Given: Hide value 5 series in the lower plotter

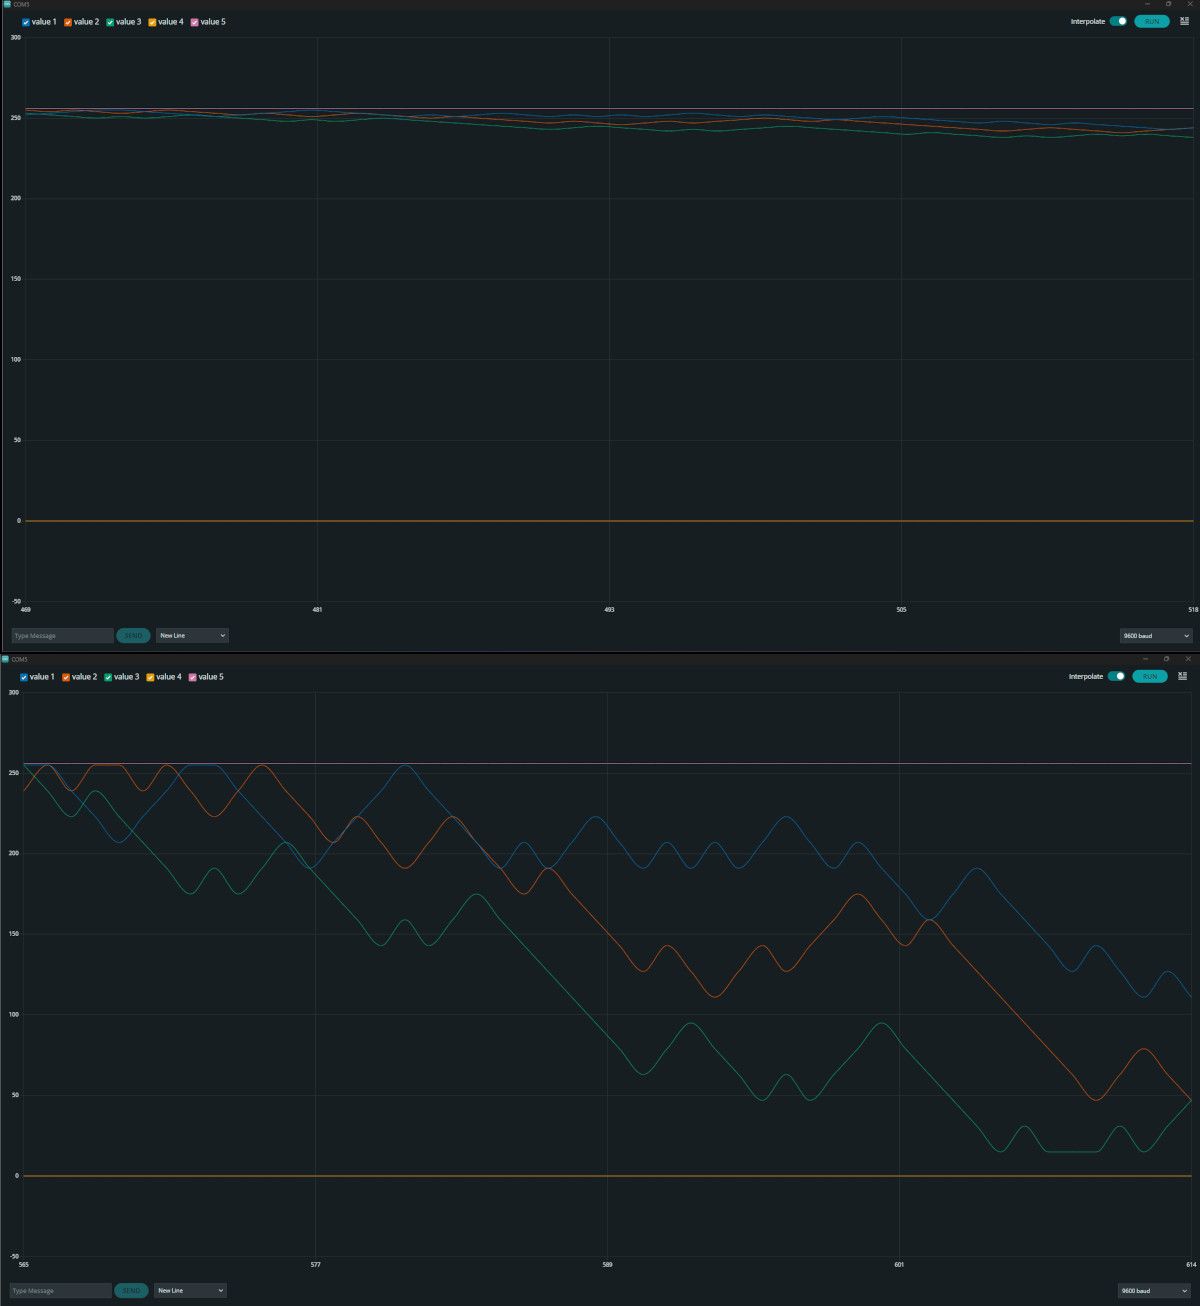Looking at the screenshot, I should 192,677.
